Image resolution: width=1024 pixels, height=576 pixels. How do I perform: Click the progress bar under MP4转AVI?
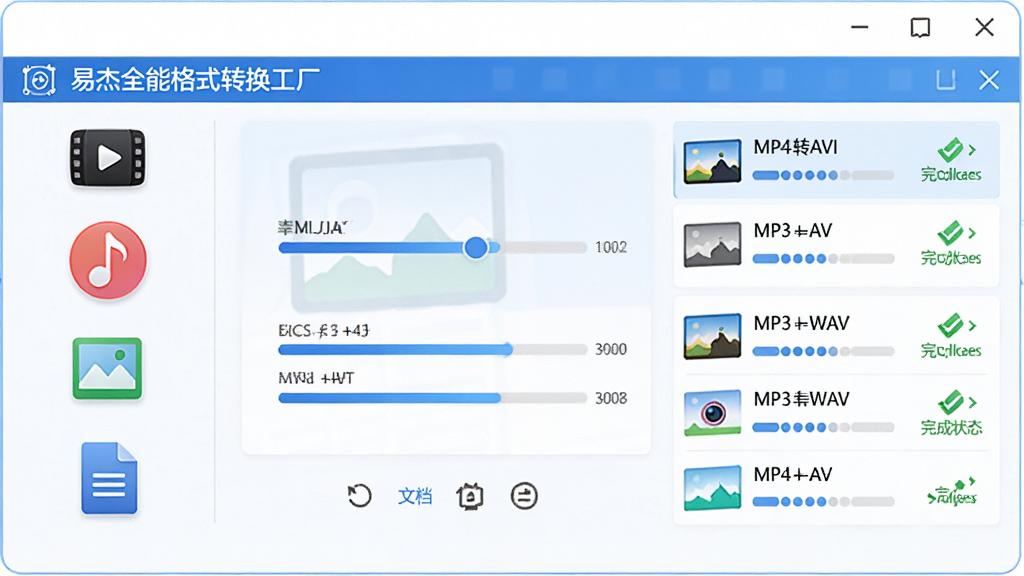[x=823, y=175]
